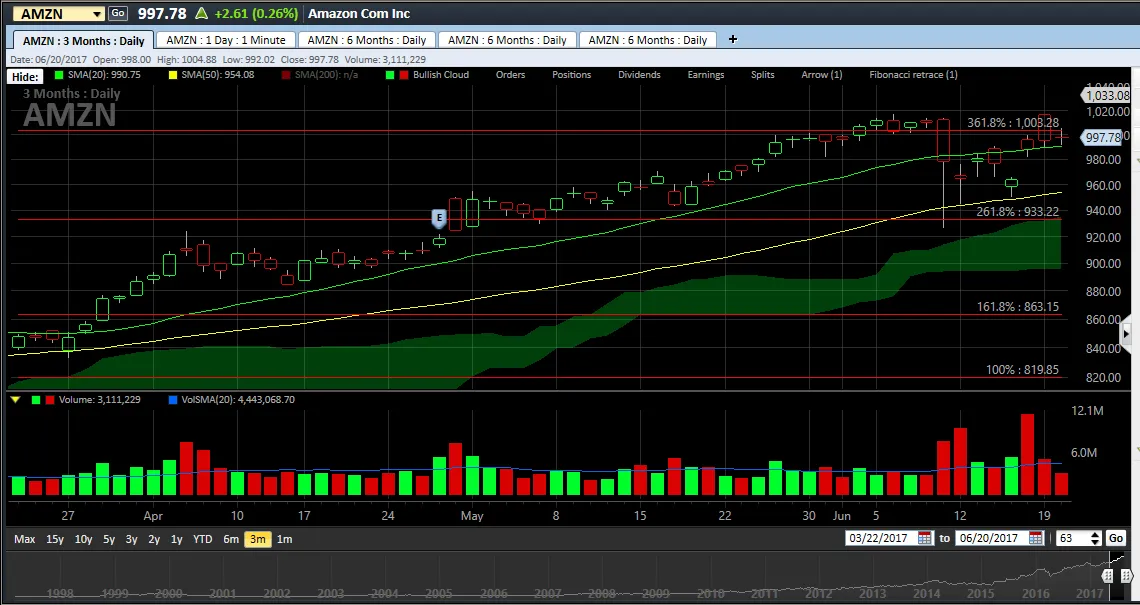This screenshot has width=1140, height=605.
Task: Click the Go button beside ticker box
Action: click(118, 13)
